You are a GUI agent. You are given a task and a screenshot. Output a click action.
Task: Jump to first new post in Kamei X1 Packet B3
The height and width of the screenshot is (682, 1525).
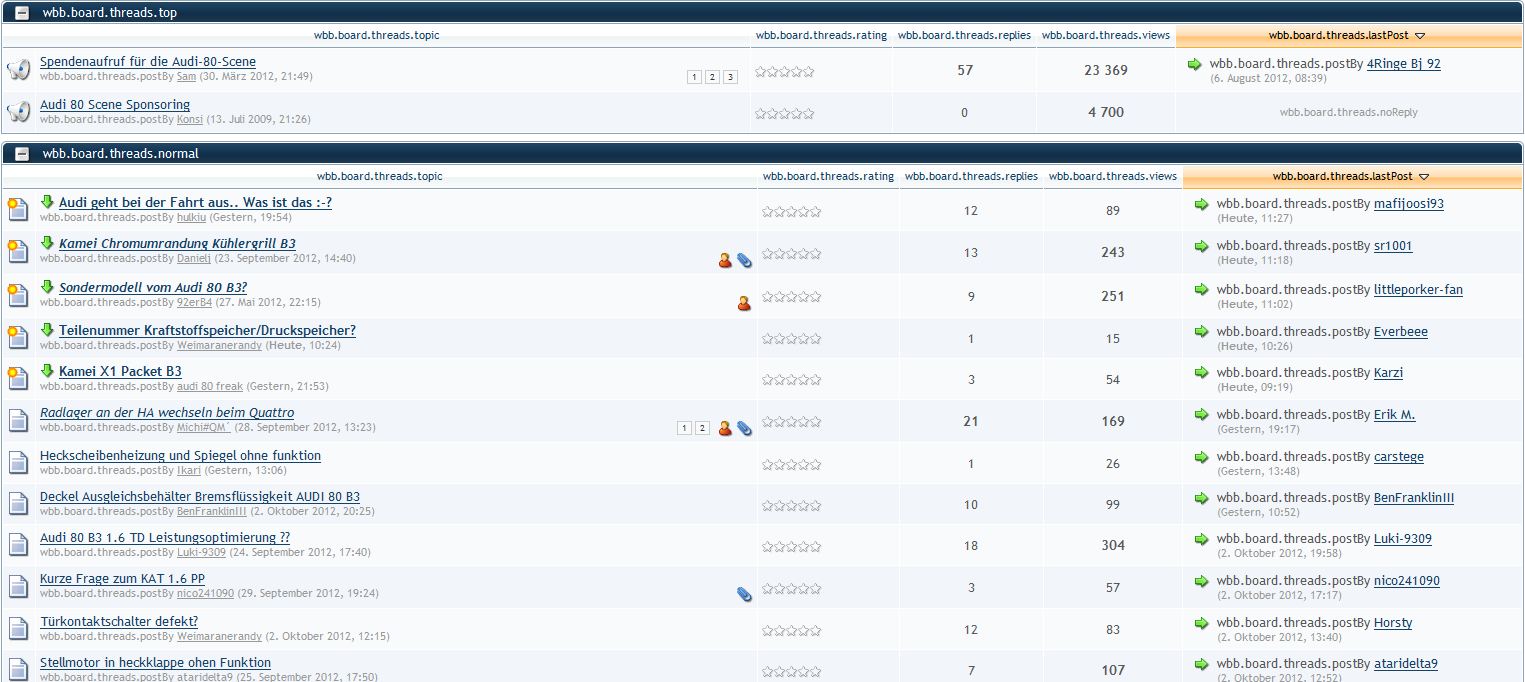(47, 371)
